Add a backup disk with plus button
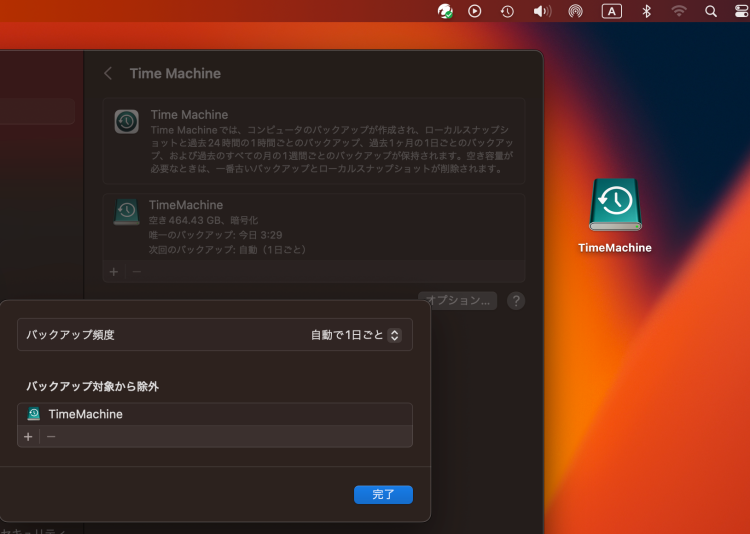This screenshot has height=534, width=750. [114, 272]
